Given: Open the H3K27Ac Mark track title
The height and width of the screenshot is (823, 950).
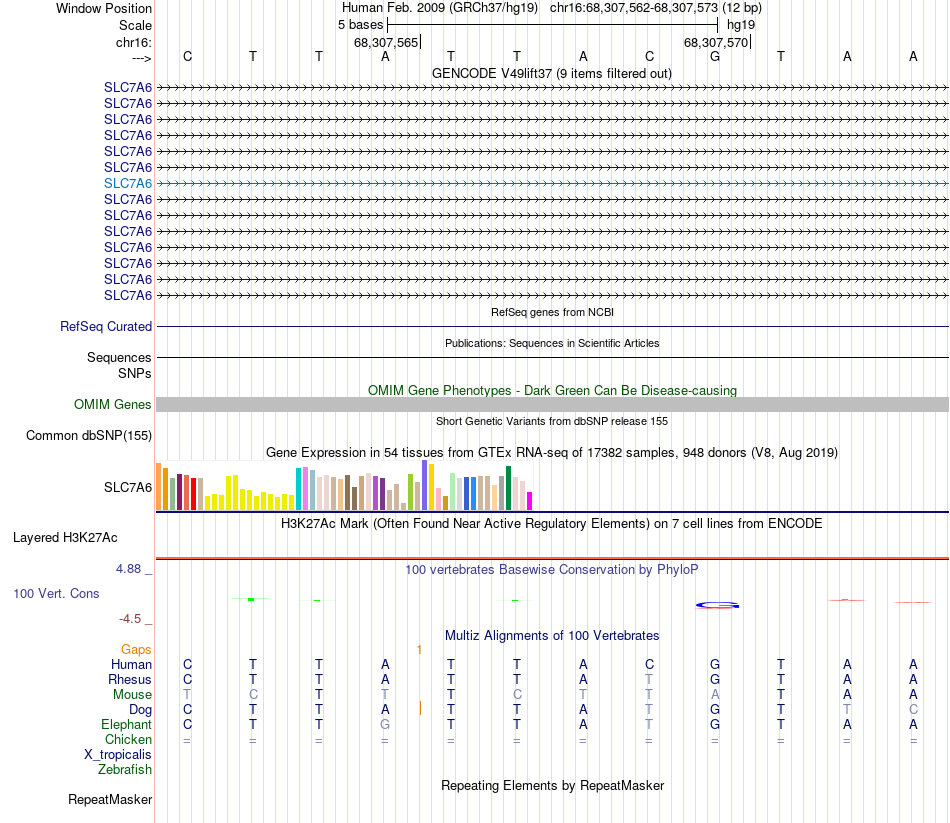Looking at the screenshot, I should click(551, 524).
